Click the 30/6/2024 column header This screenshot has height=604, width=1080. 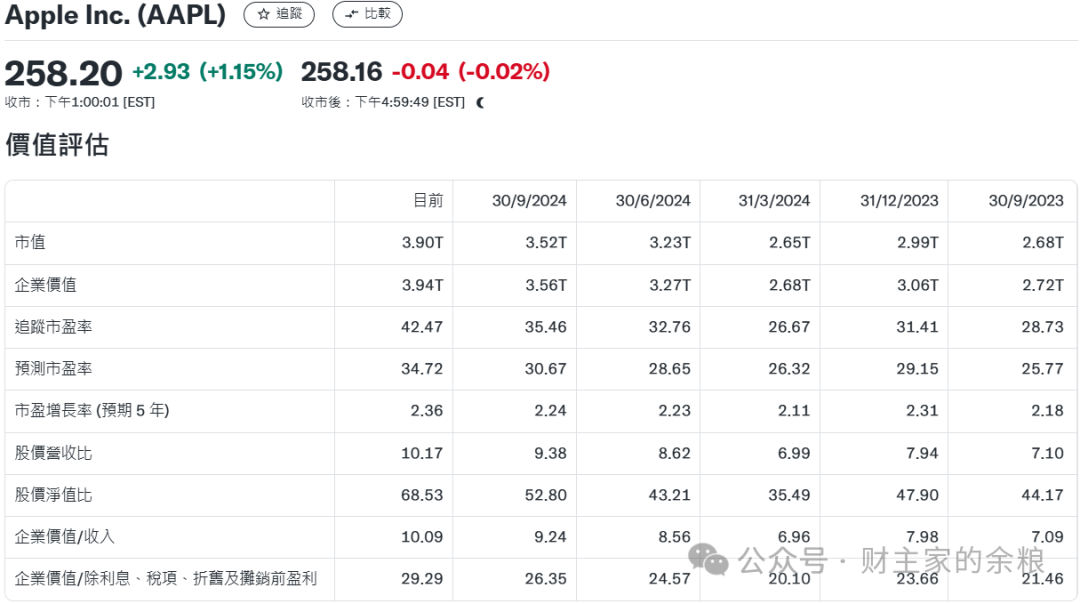tap(653, 200)
